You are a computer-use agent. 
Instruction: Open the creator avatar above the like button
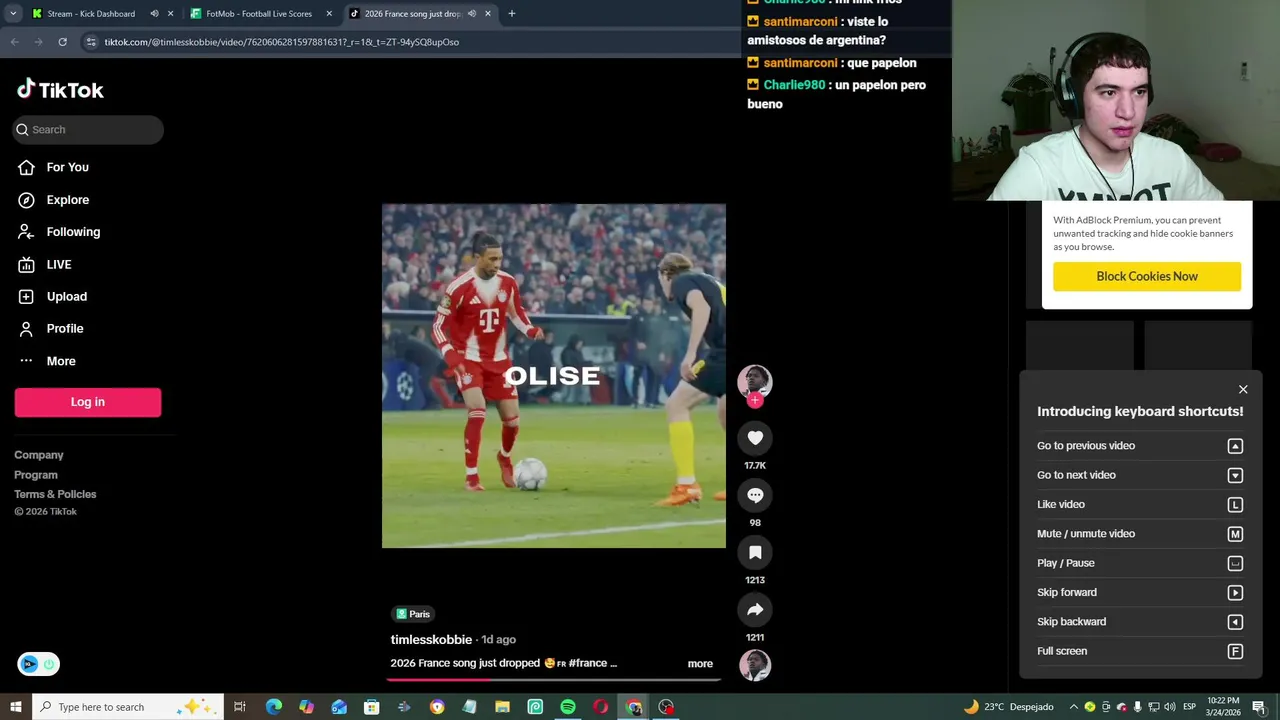pos(755,381)
